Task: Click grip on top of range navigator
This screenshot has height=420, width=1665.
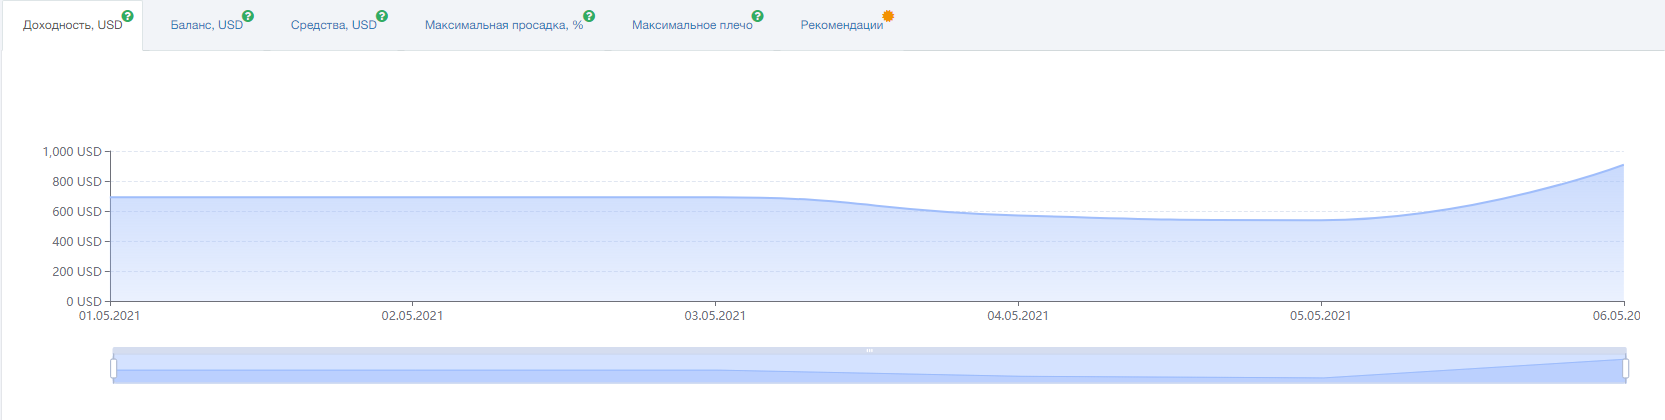Action: coord(869,351)
